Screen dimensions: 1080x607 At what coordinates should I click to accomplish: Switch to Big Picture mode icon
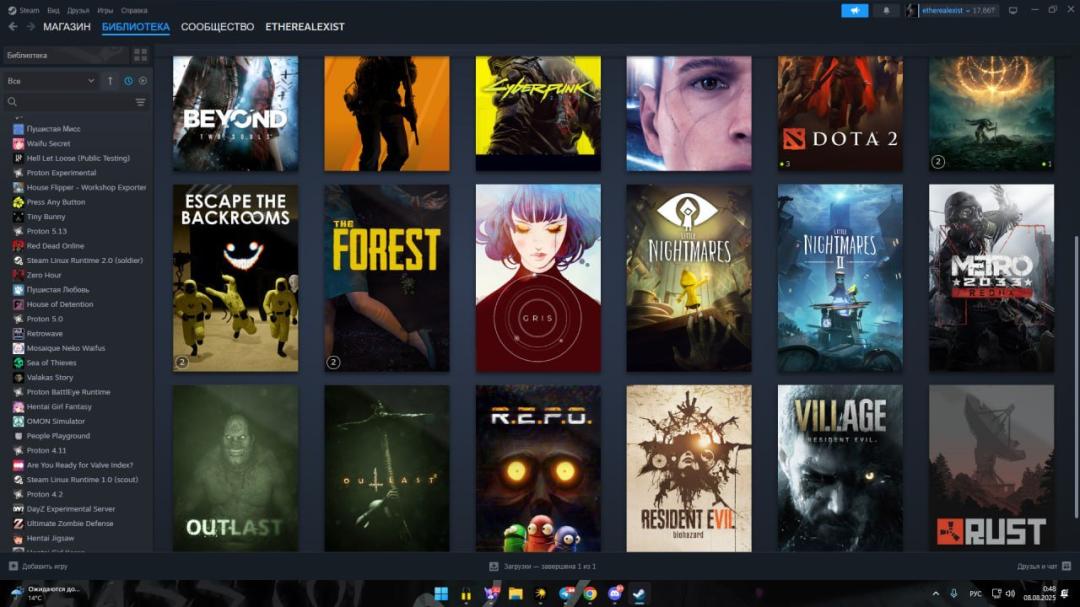tap(1012, 10)
